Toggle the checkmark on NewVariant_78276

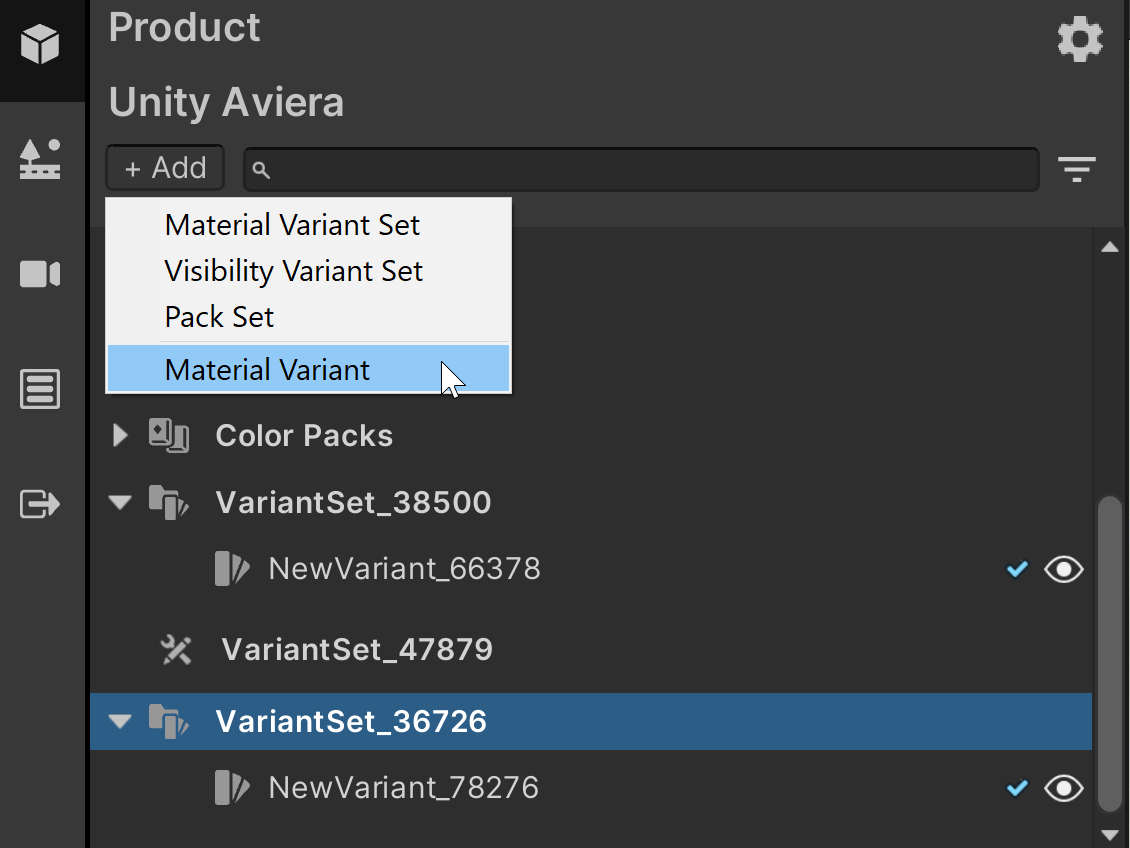tap(1017, 788)
